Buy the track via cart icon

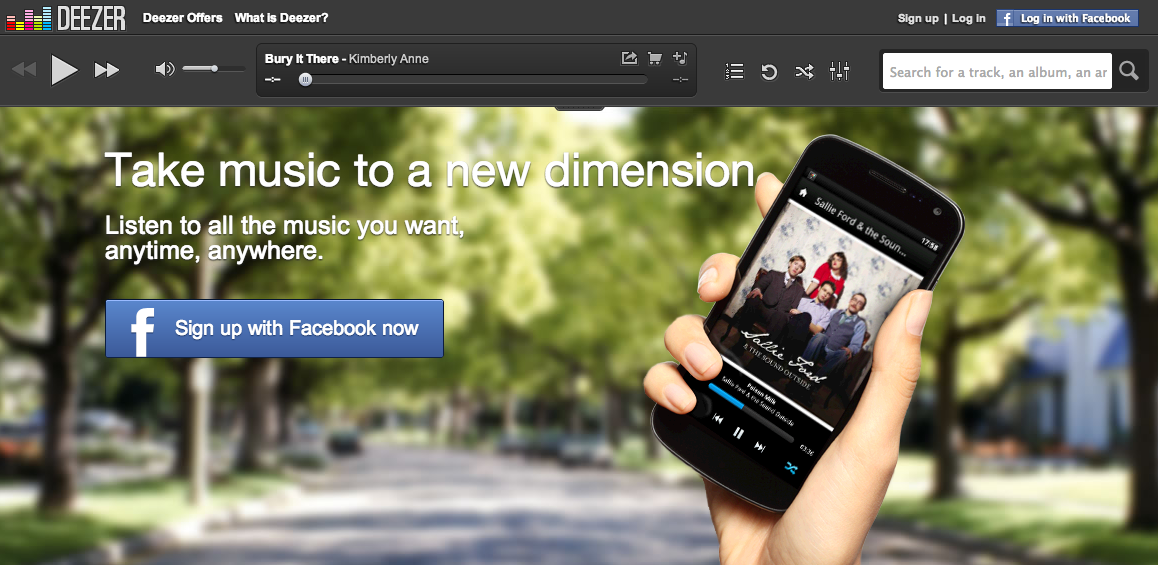pyautogui.click(x=654, y=58)
